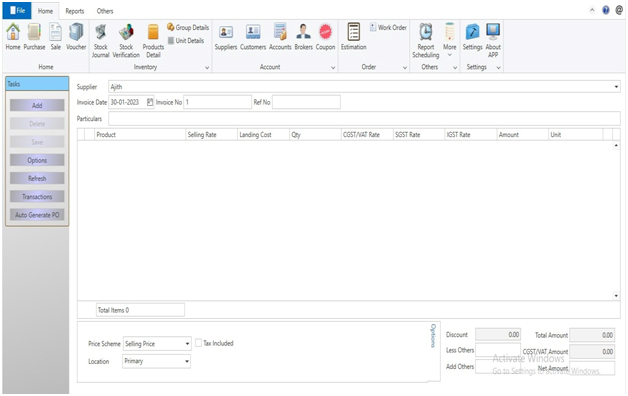Click the Particulars field
This screenshot has height=396, width=628.
(x=364, y=119)
